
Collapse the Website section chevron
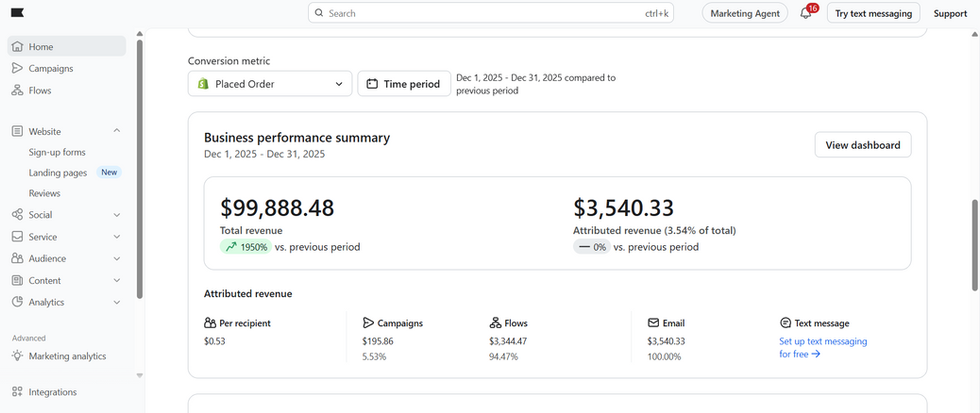(117, 131)
